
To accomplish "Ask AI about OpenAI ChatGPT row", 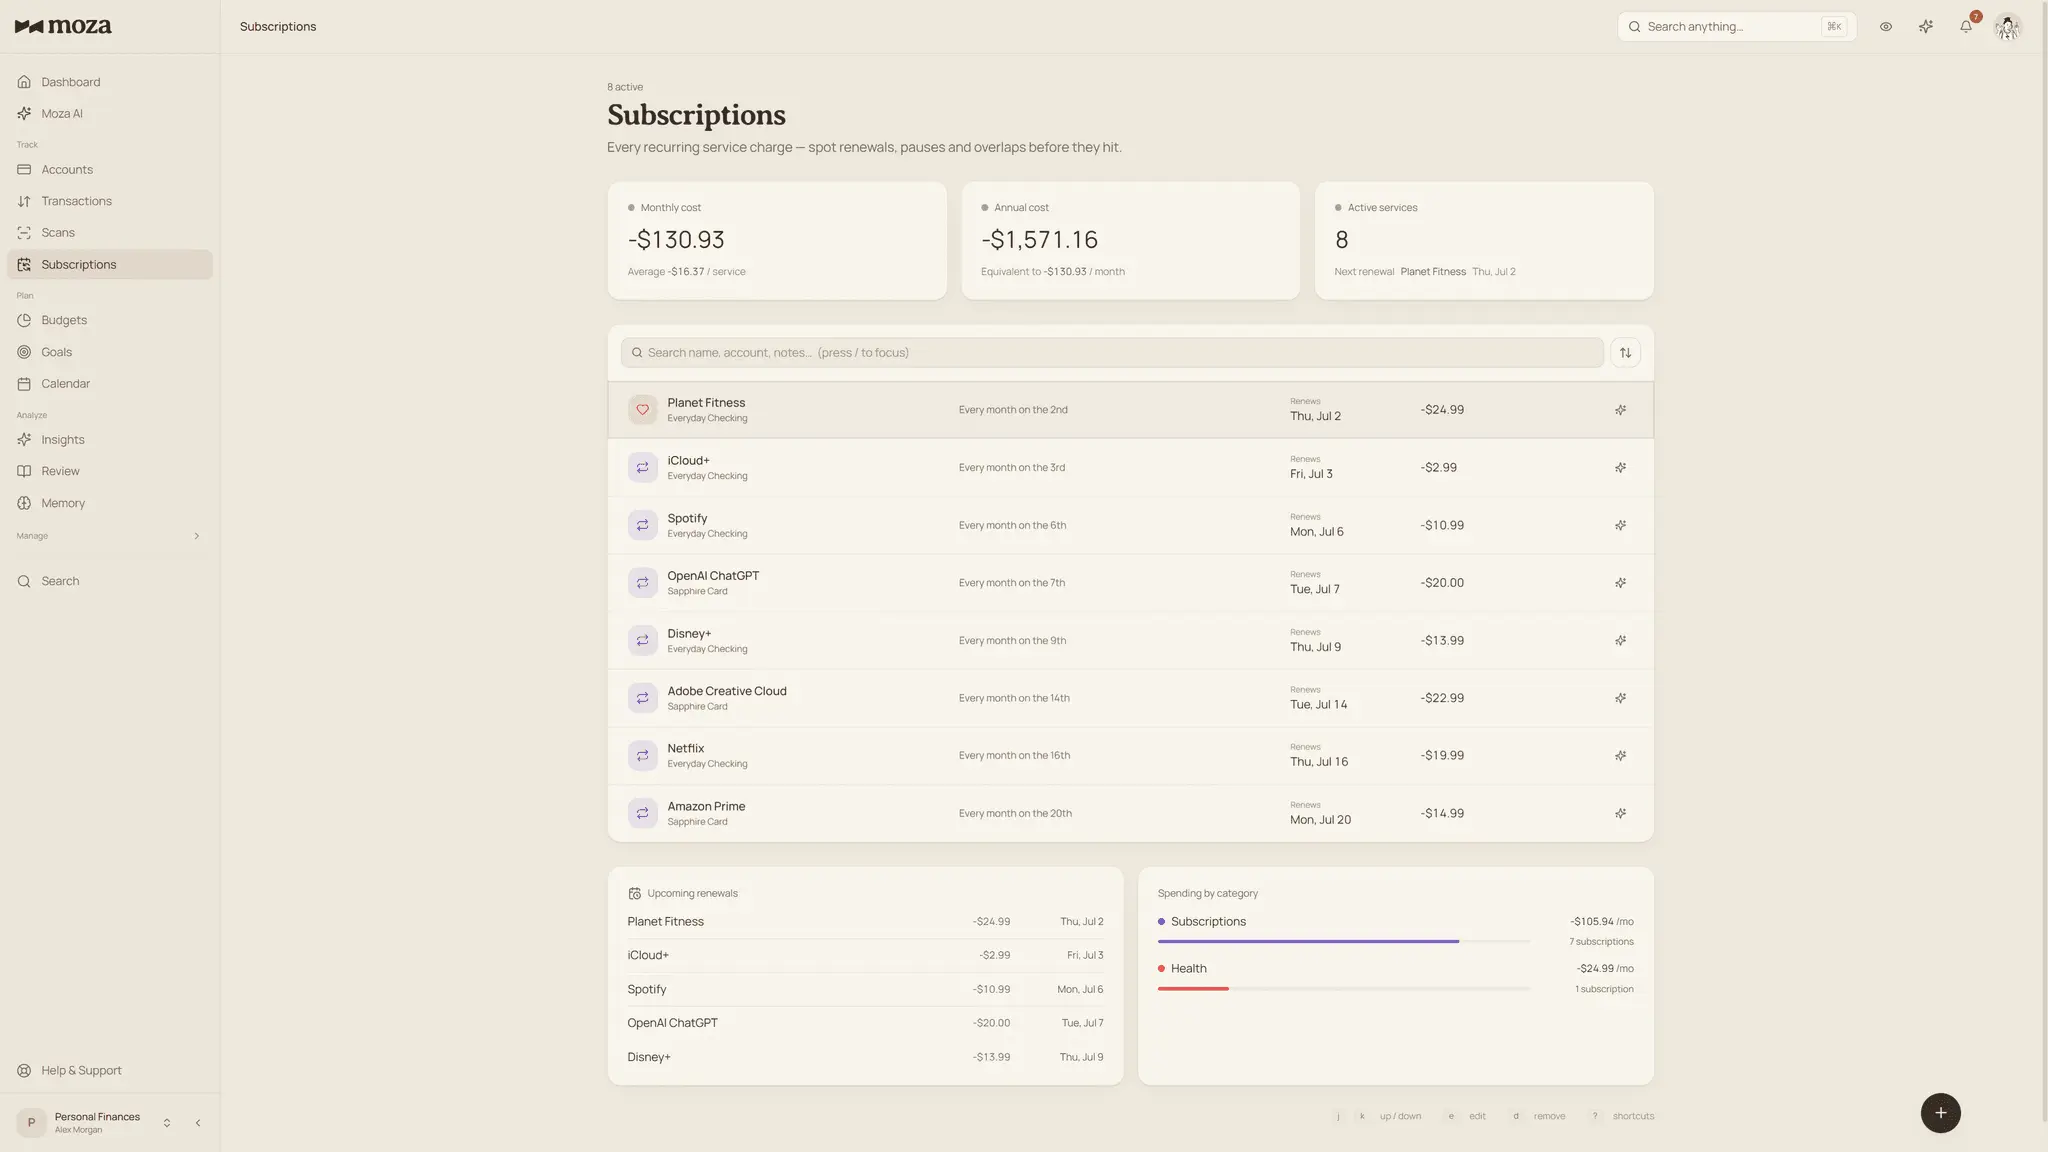I will point(1620,583).
